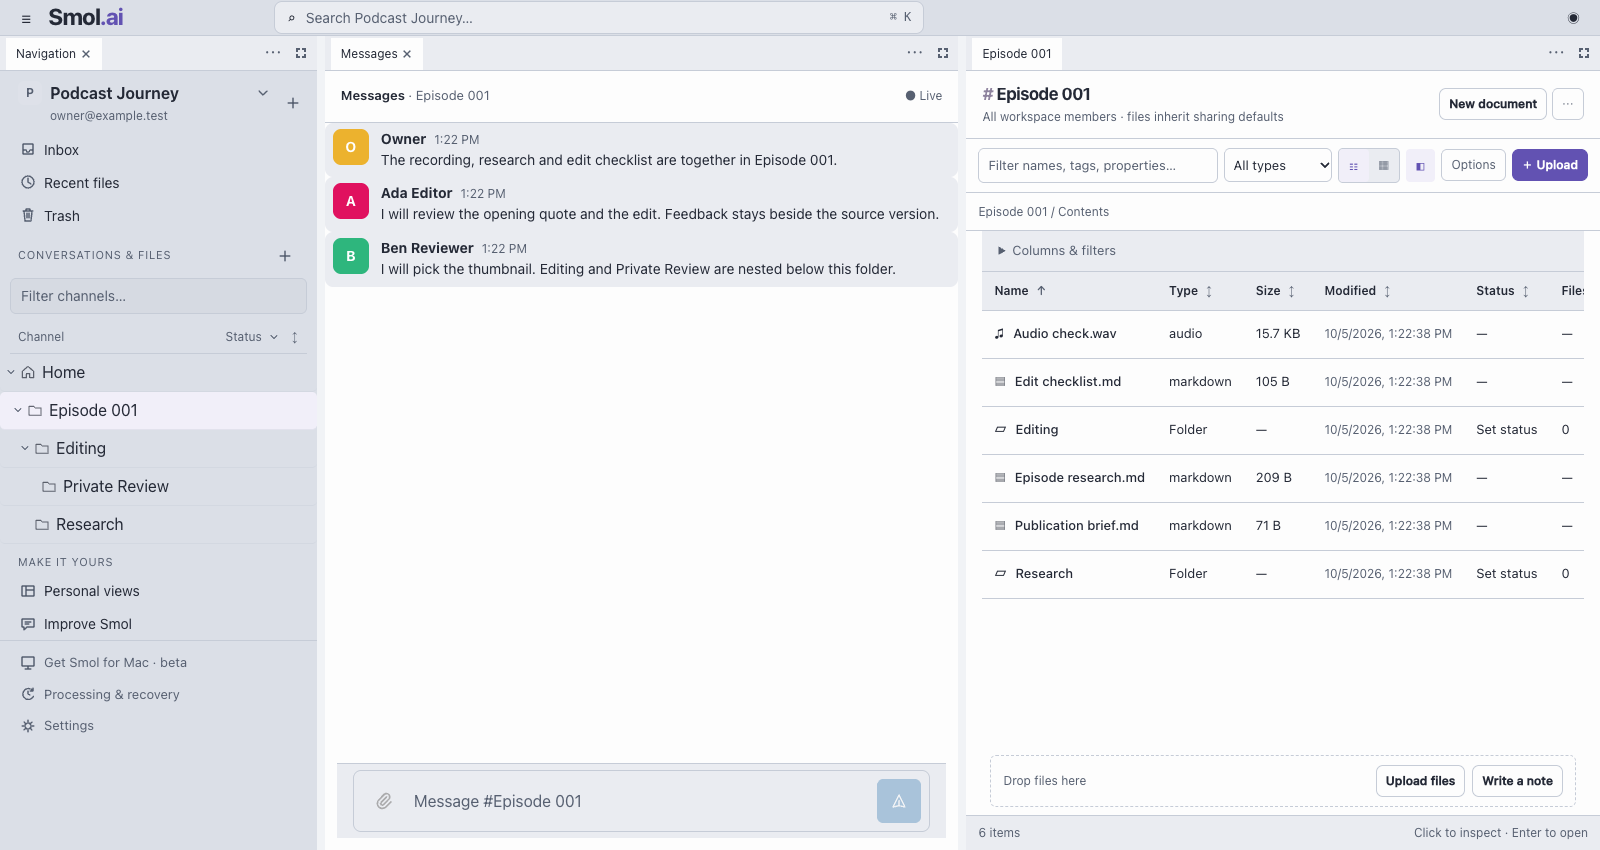Send message with the arrow button

click(x=898, y=801)
